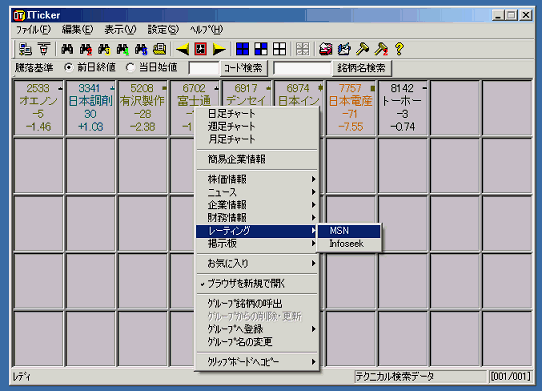Expand the 掲示板 submenu

point(256,243)
